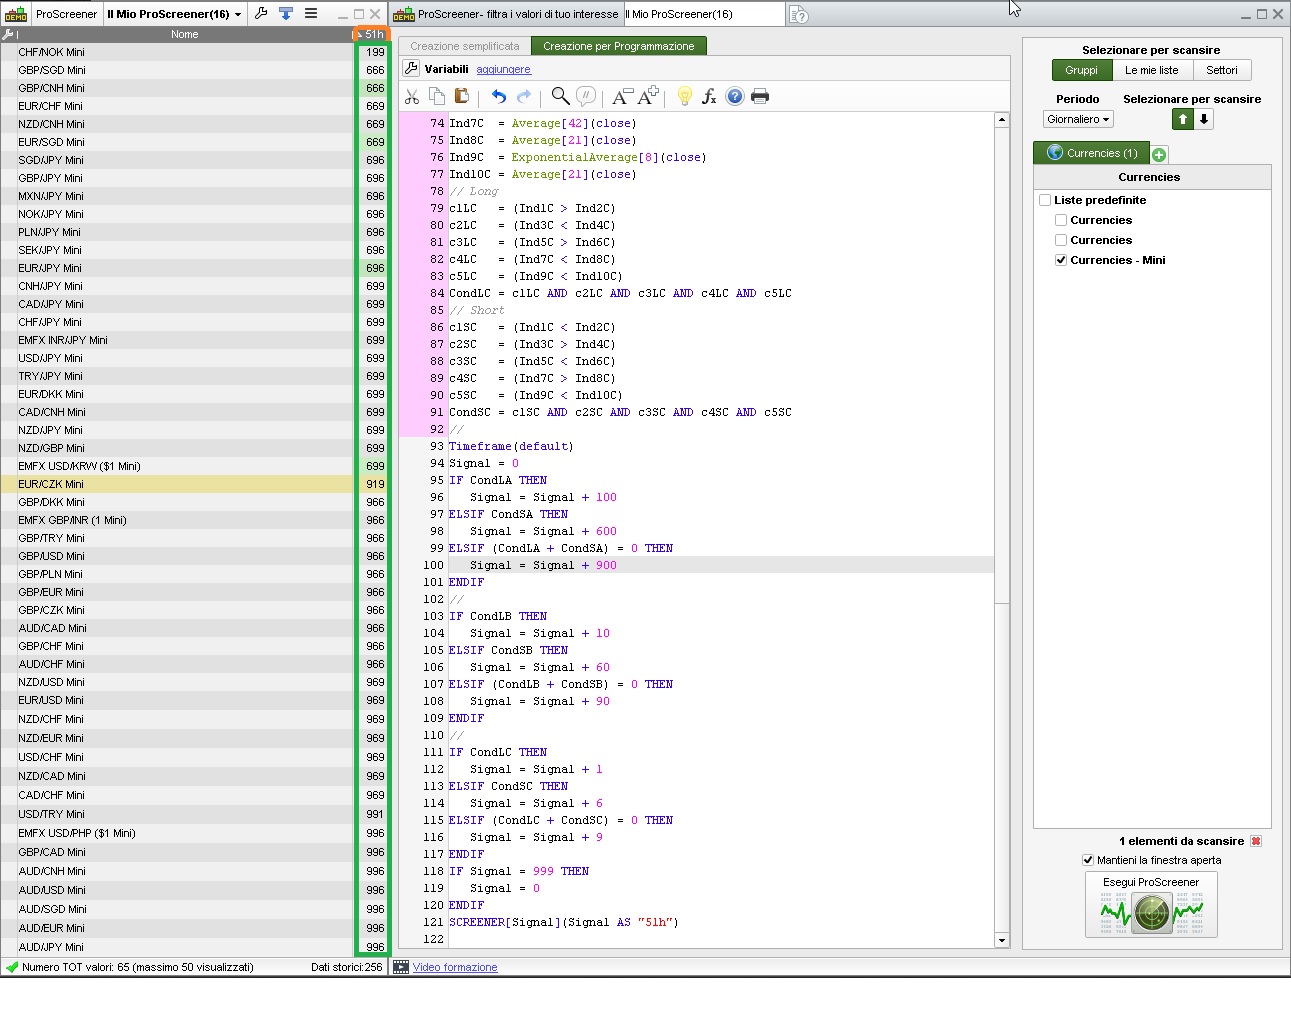The width and height of the screenshot is (1291, 1031).
Task: Toggle Mantieni la finestra aperta checkbox
Action: [x=1088, y=860]
